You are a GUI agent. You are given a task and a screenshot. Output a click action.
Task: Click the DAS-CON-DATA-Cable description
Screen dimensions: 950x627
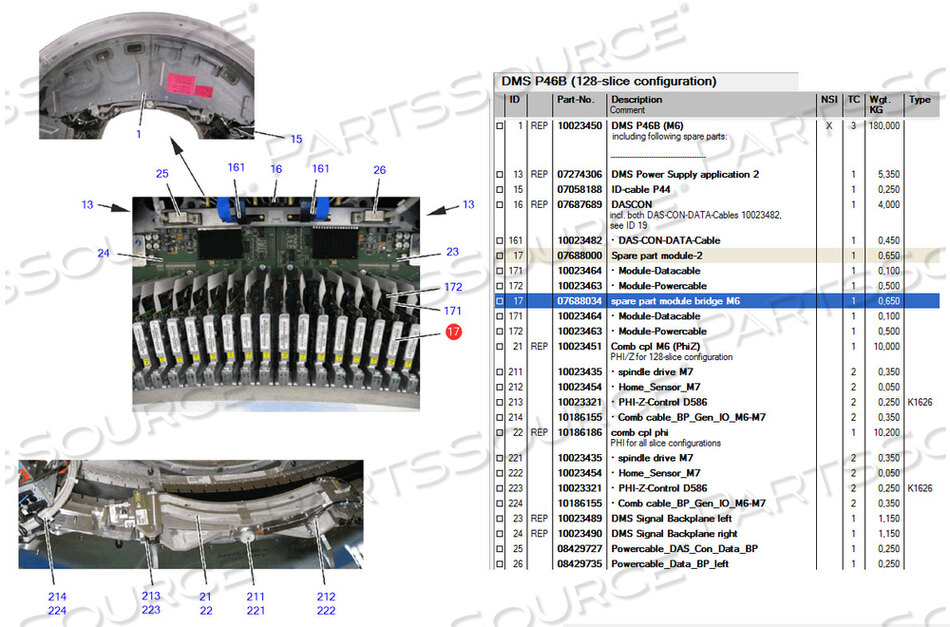pyautogui.click(x=669, y=241)
